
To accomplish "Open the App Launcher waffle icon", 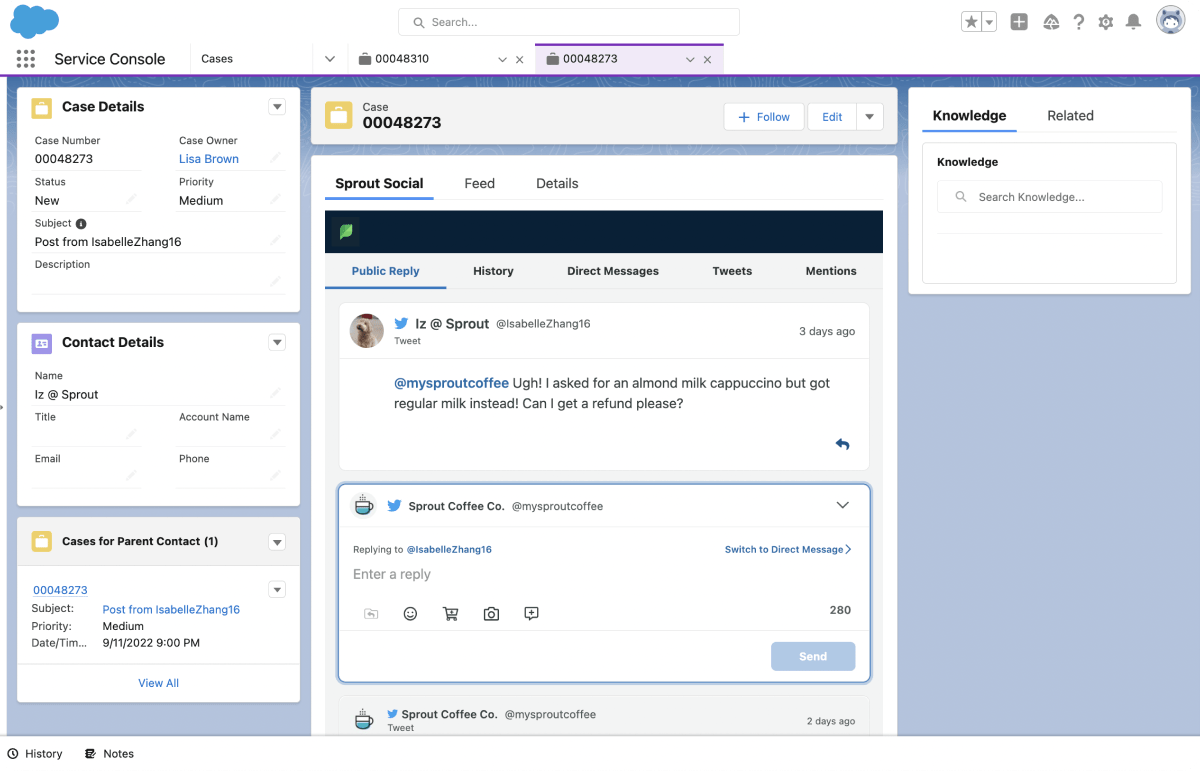I will 26,58.
